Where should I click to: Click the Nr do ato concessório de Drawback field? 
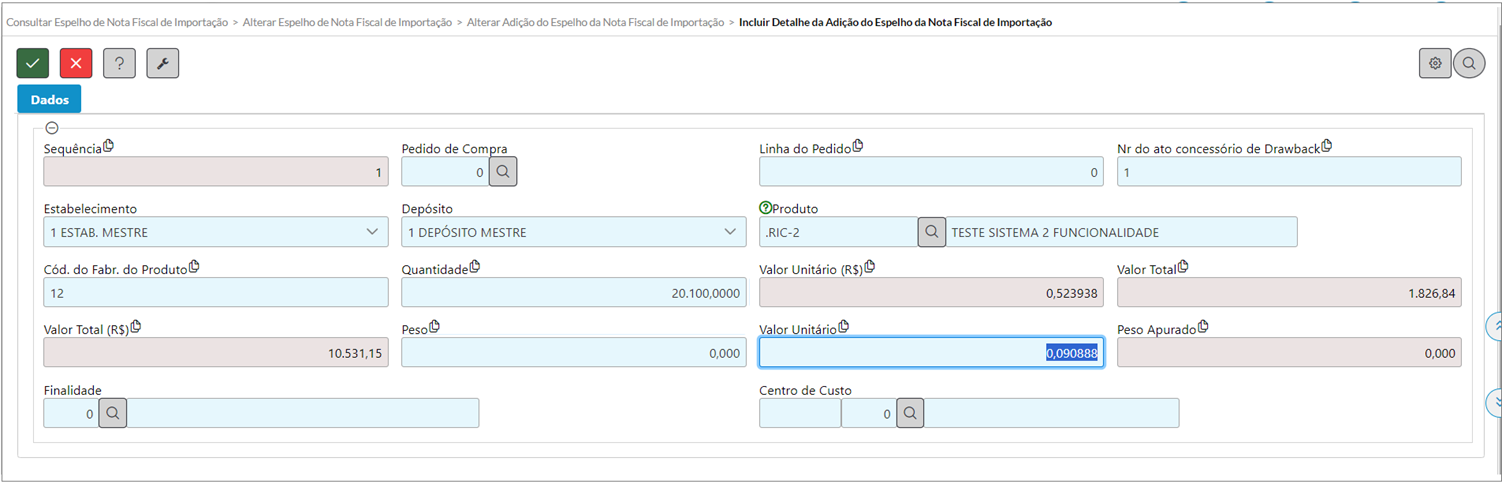(x=1289, y=172)
